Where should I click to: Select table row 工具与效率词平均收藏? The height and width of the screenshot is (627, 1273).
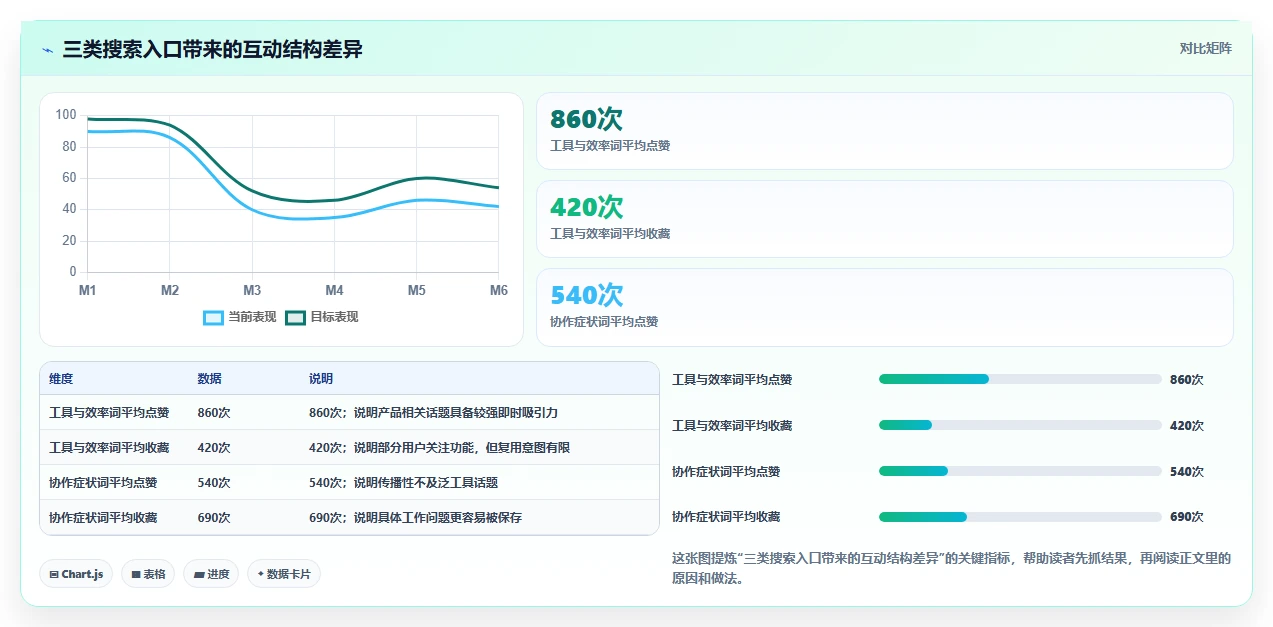pyautogui.click(x=349, y=447)
